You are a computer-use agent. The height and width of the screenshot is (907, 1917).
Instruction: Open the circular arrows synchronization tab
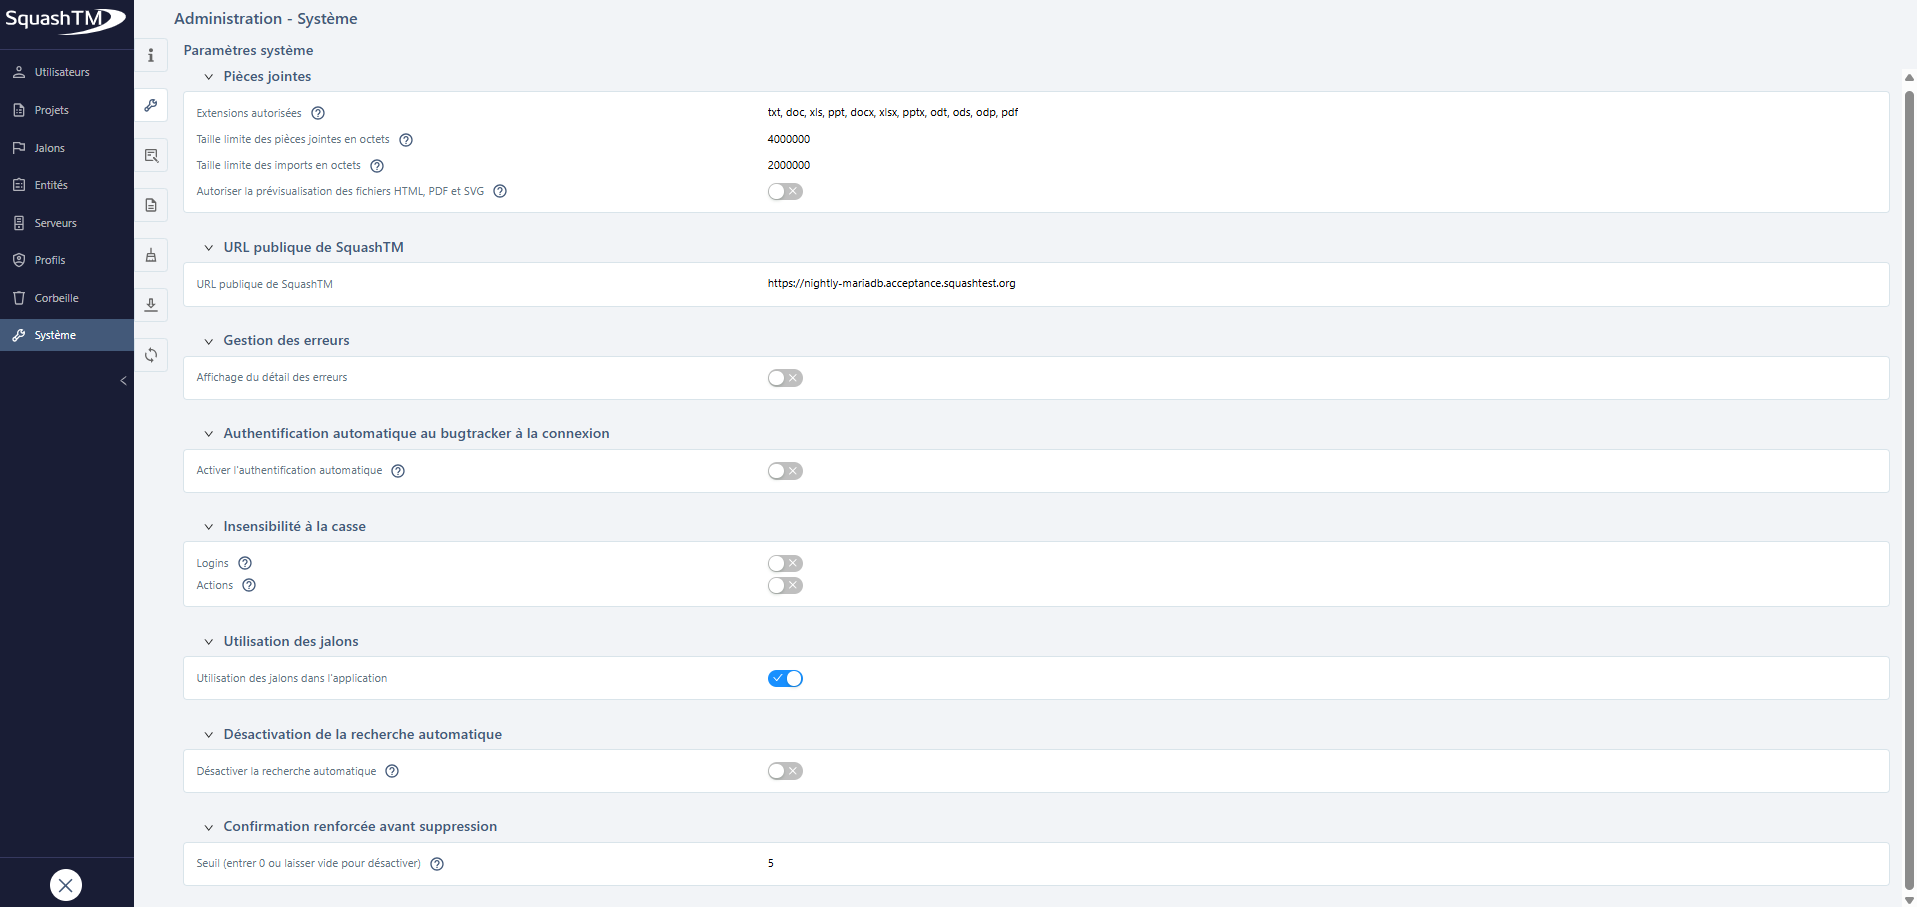pyautogui.click(x=151, y=355)
